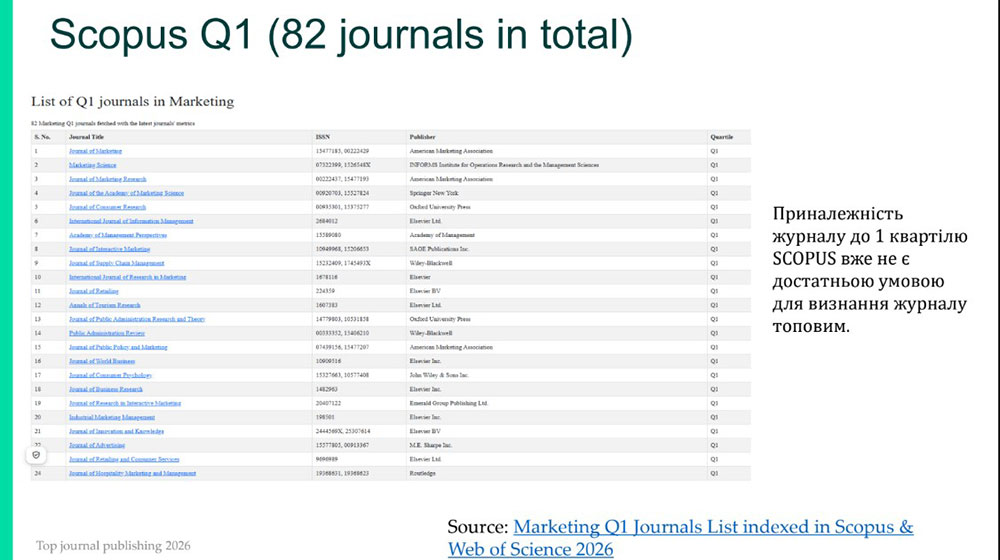This screenshot has height=560, width=1000.
Task: Click the Annals of Tourism Research link
Action: pyautogui.click(x=104, y=304)
